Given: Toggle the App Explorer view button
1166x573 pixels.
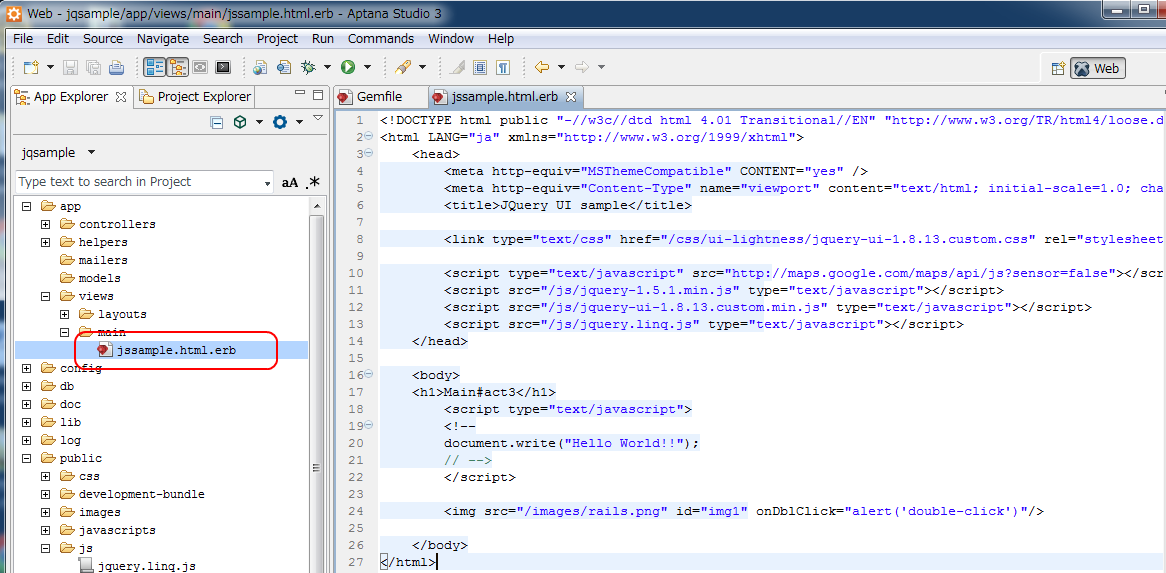Looking at the screenshot, I should (x=155, y=68).
